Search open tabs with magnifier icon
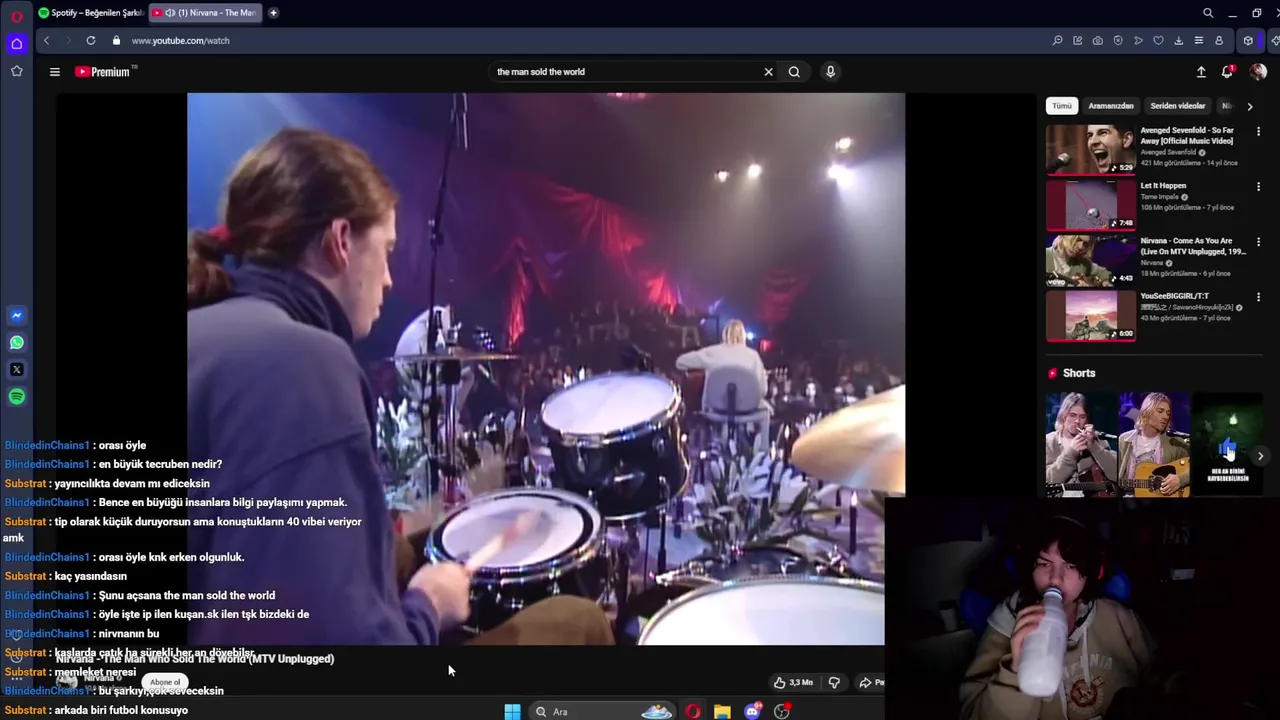This screenshot has width=1280, height=720. 1208,13
